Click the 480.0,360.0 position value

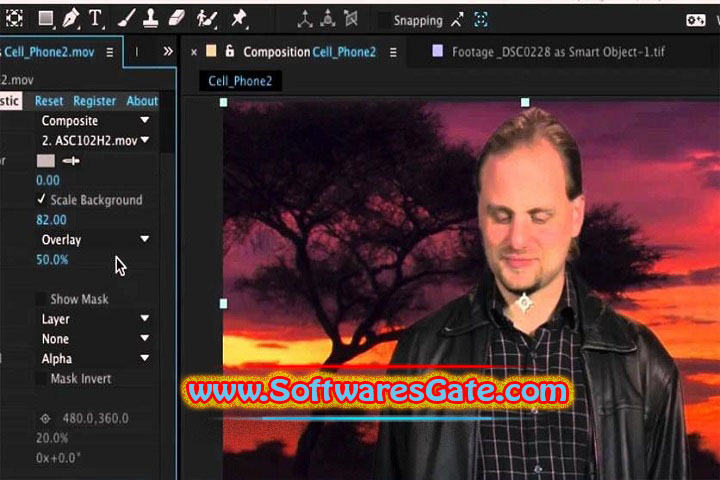(96, 418)
